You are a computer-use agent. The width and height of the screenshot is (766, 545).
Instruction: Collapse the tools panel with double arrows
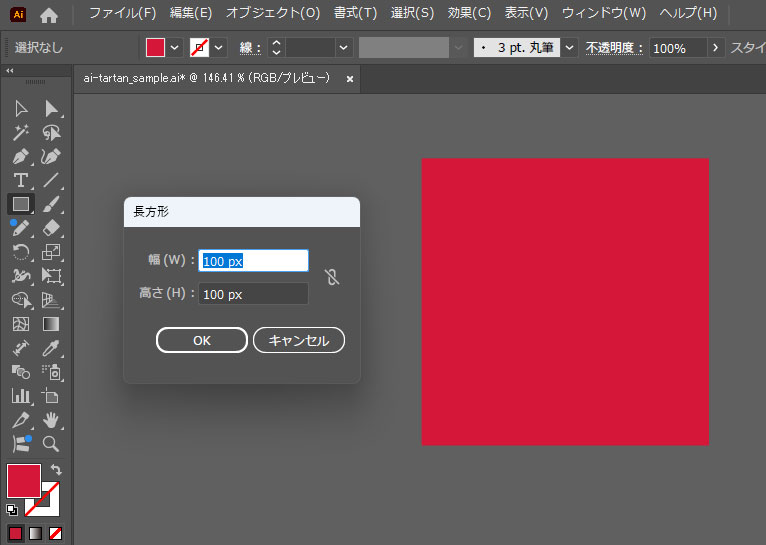pos(10,71)
